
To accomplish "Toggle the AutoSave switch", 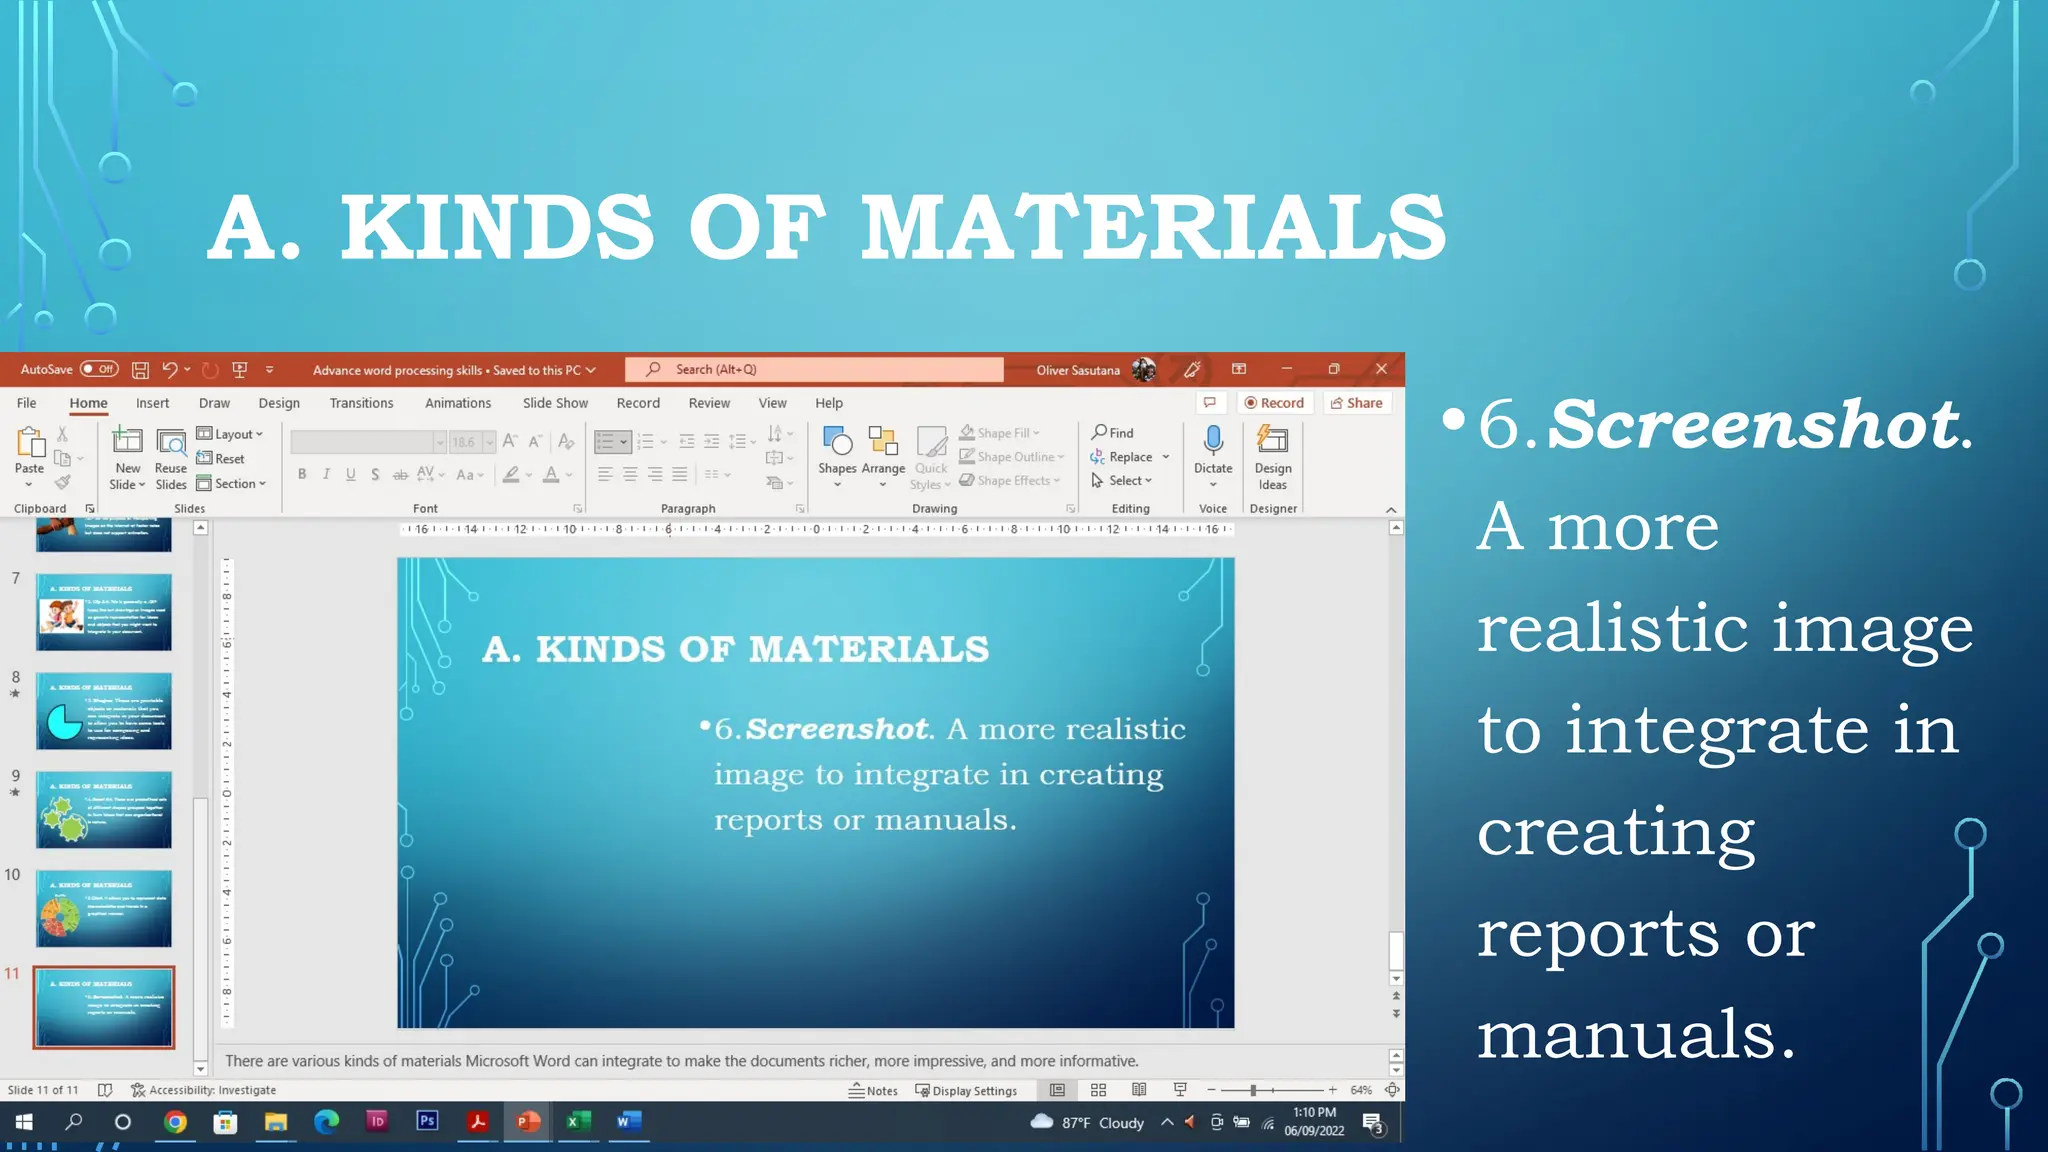I will [99, 369].
